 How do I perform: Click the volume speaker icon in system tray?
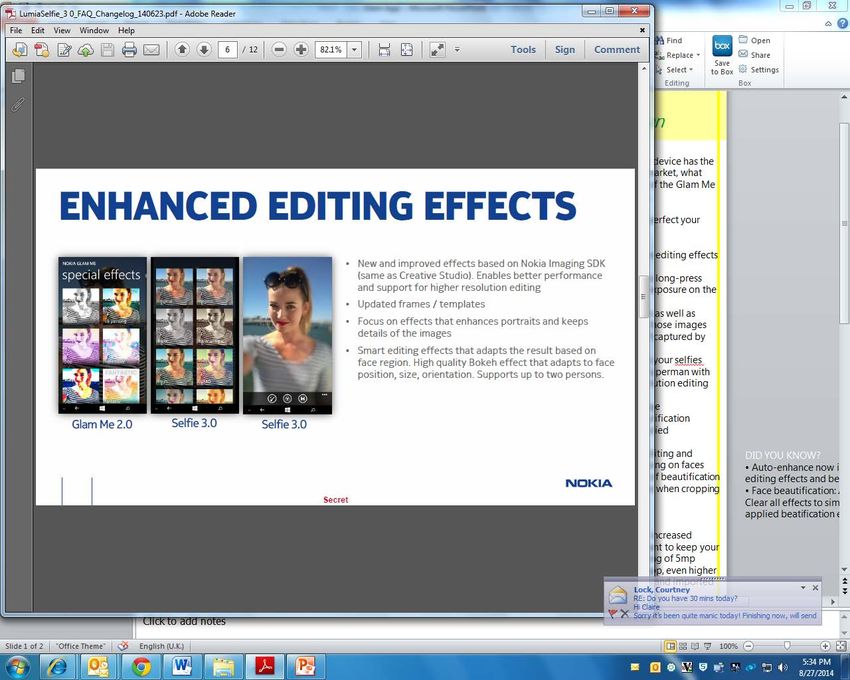[782, 667]
